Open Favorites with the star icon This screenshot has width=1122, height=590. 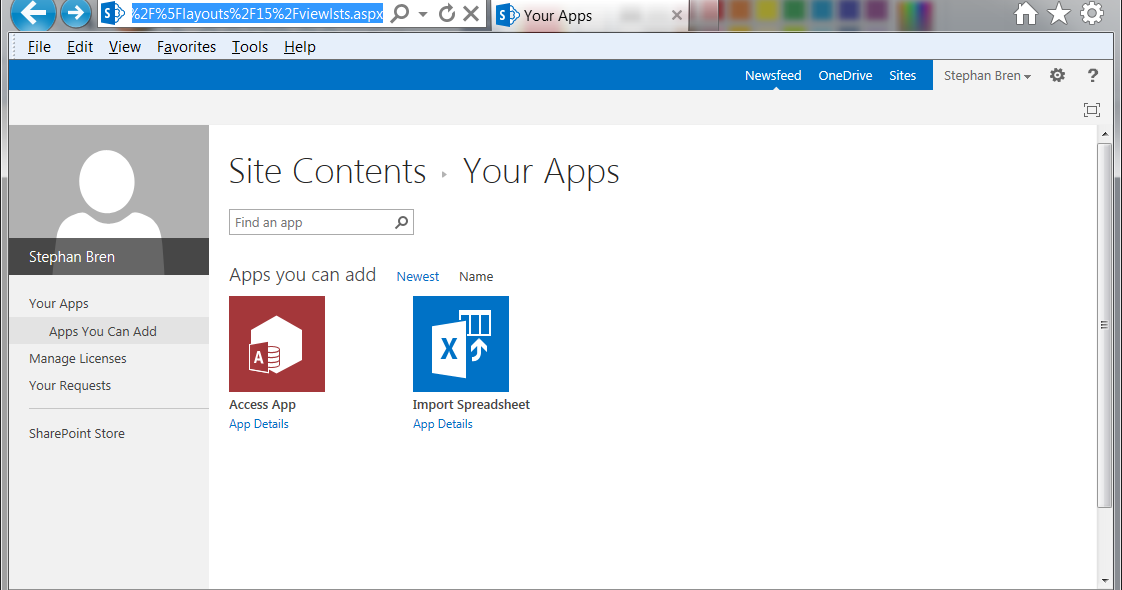click(x=1059, y=13)
